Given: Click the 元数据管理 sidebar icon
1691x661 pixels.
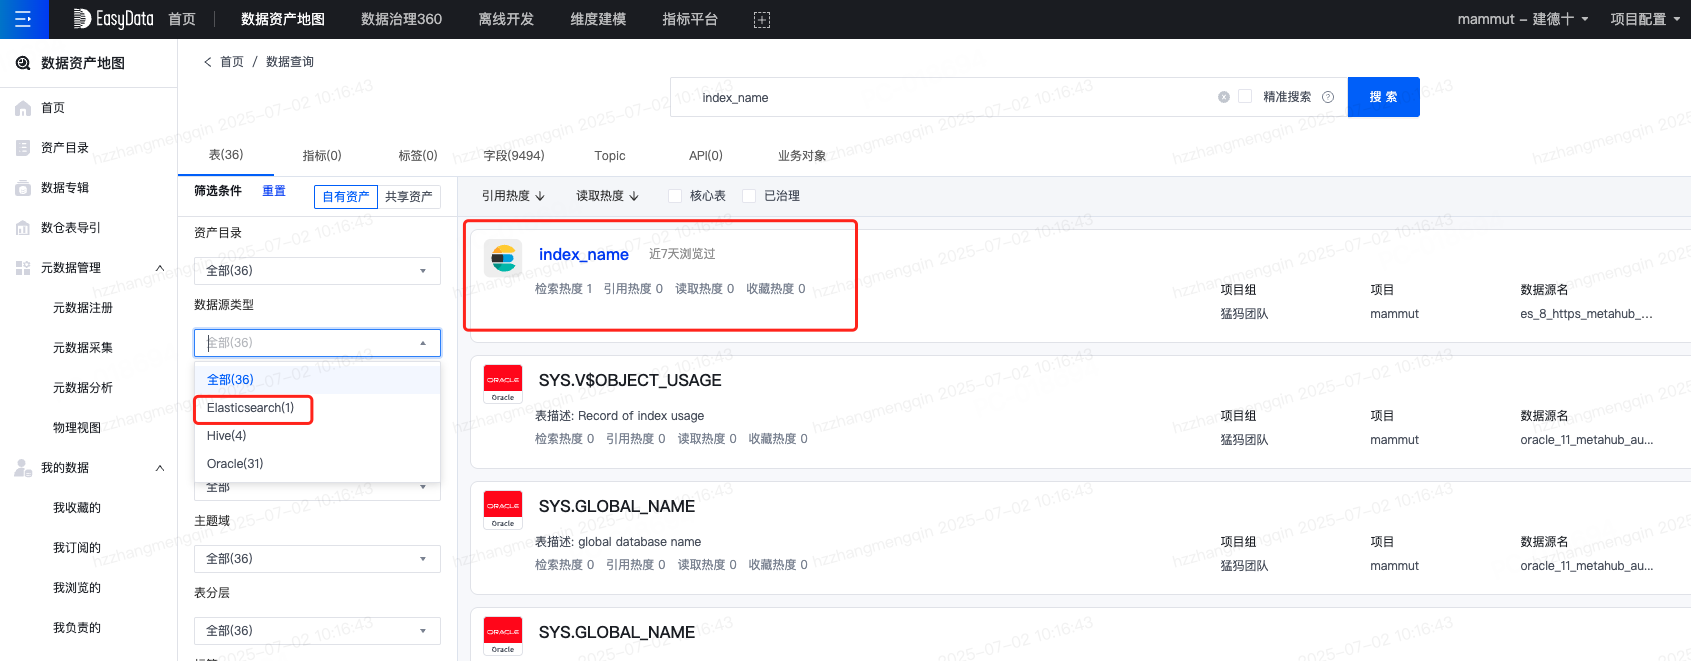Looking at the screenshot, I should 23,268.
